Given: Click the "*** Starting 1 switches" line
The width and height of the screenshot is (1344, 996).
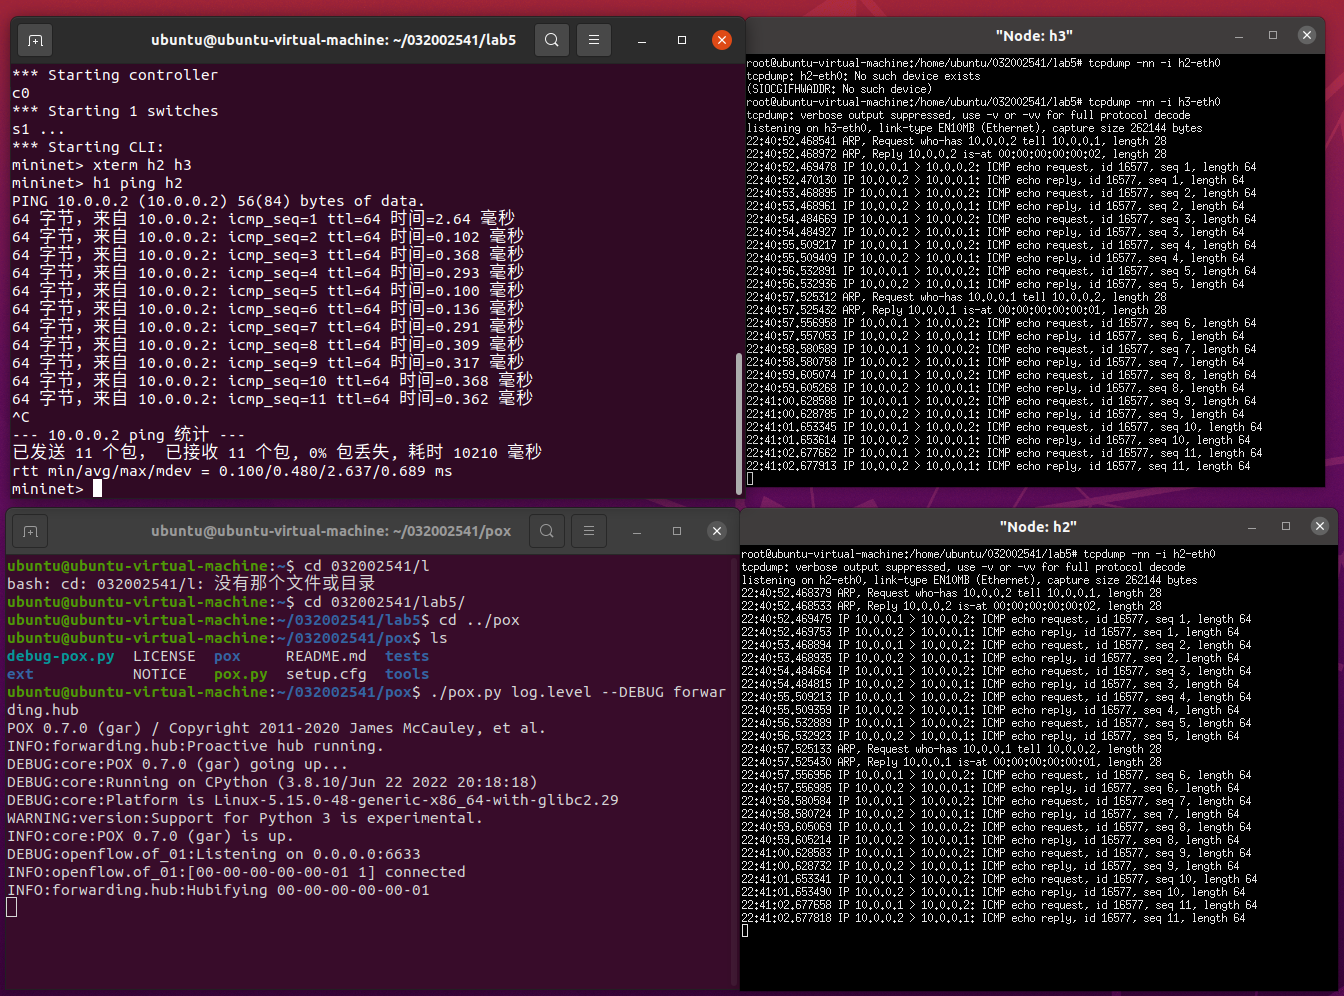Looking at the screenshot, I should 115,111.
